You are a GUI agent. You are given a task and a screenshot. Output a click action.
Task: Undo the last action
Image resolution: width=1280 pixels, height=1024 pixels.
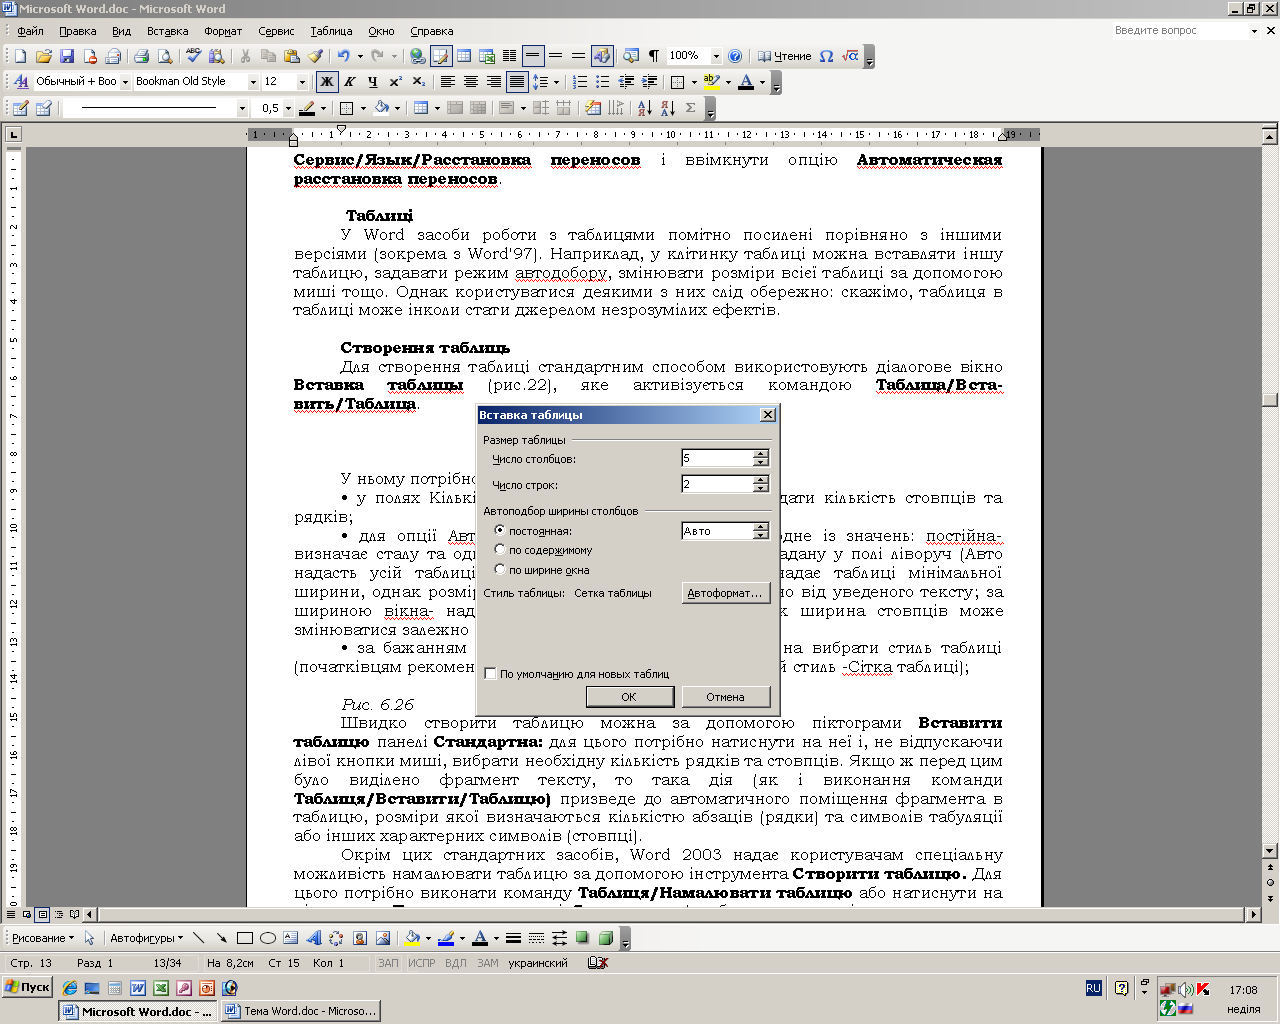tap(344, 56)
